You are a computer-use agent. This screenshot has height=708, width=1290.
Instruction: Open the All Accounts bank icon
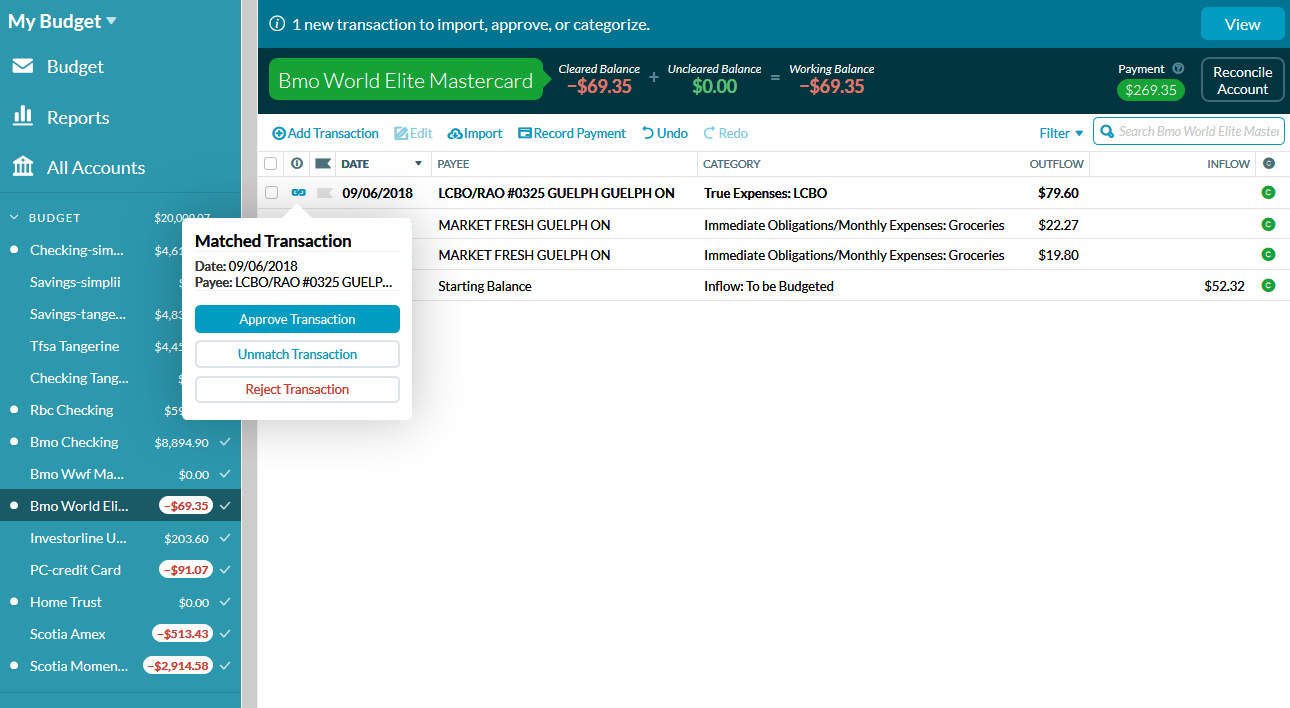(22, 166)
